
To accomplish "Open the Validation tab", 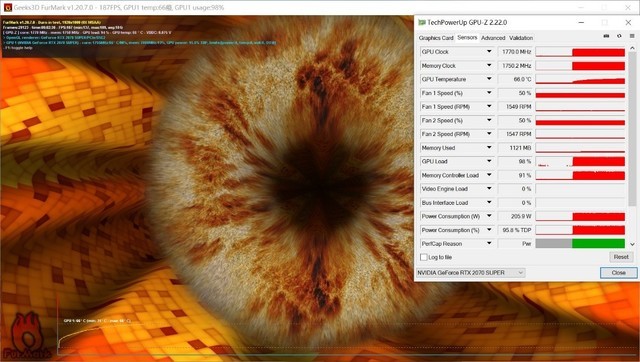I will pyautogui.click(x=521, y=38).
